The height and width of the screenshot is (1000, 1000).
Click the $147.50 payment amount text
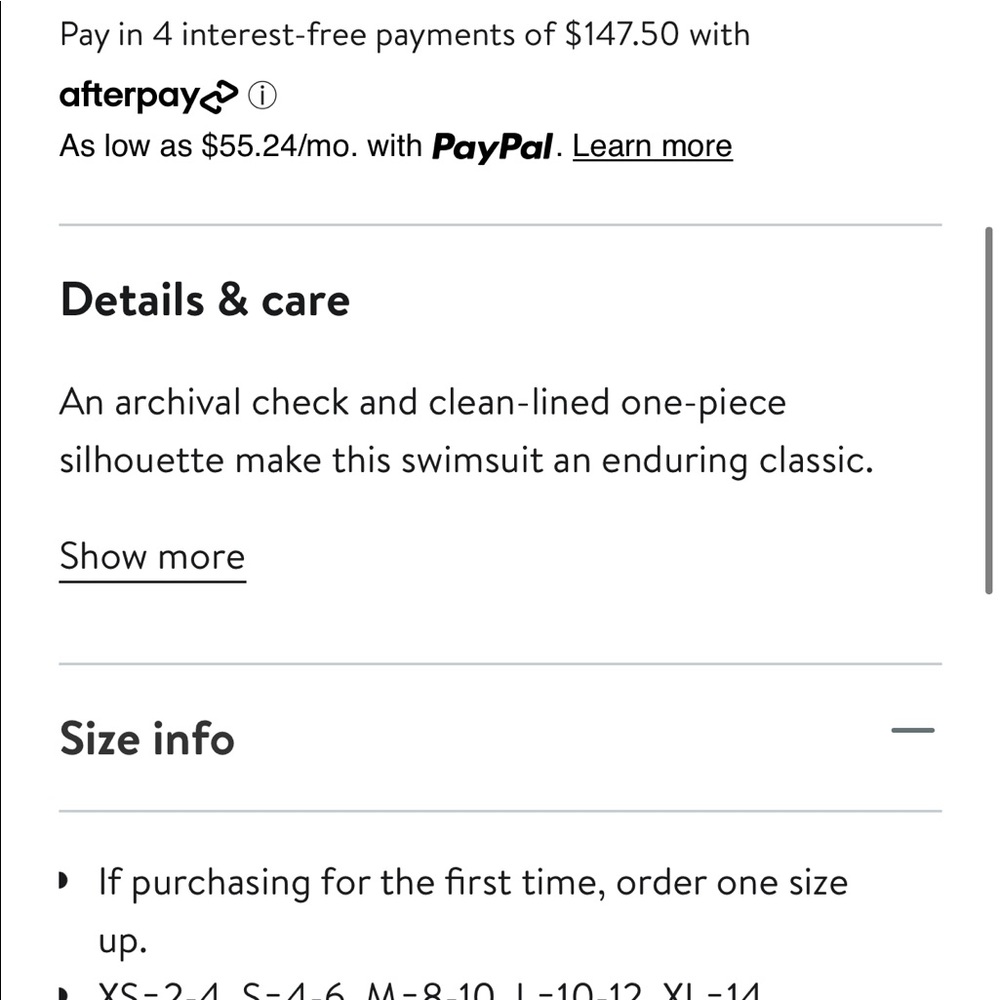pyautogui.click(x=622, y=35)
